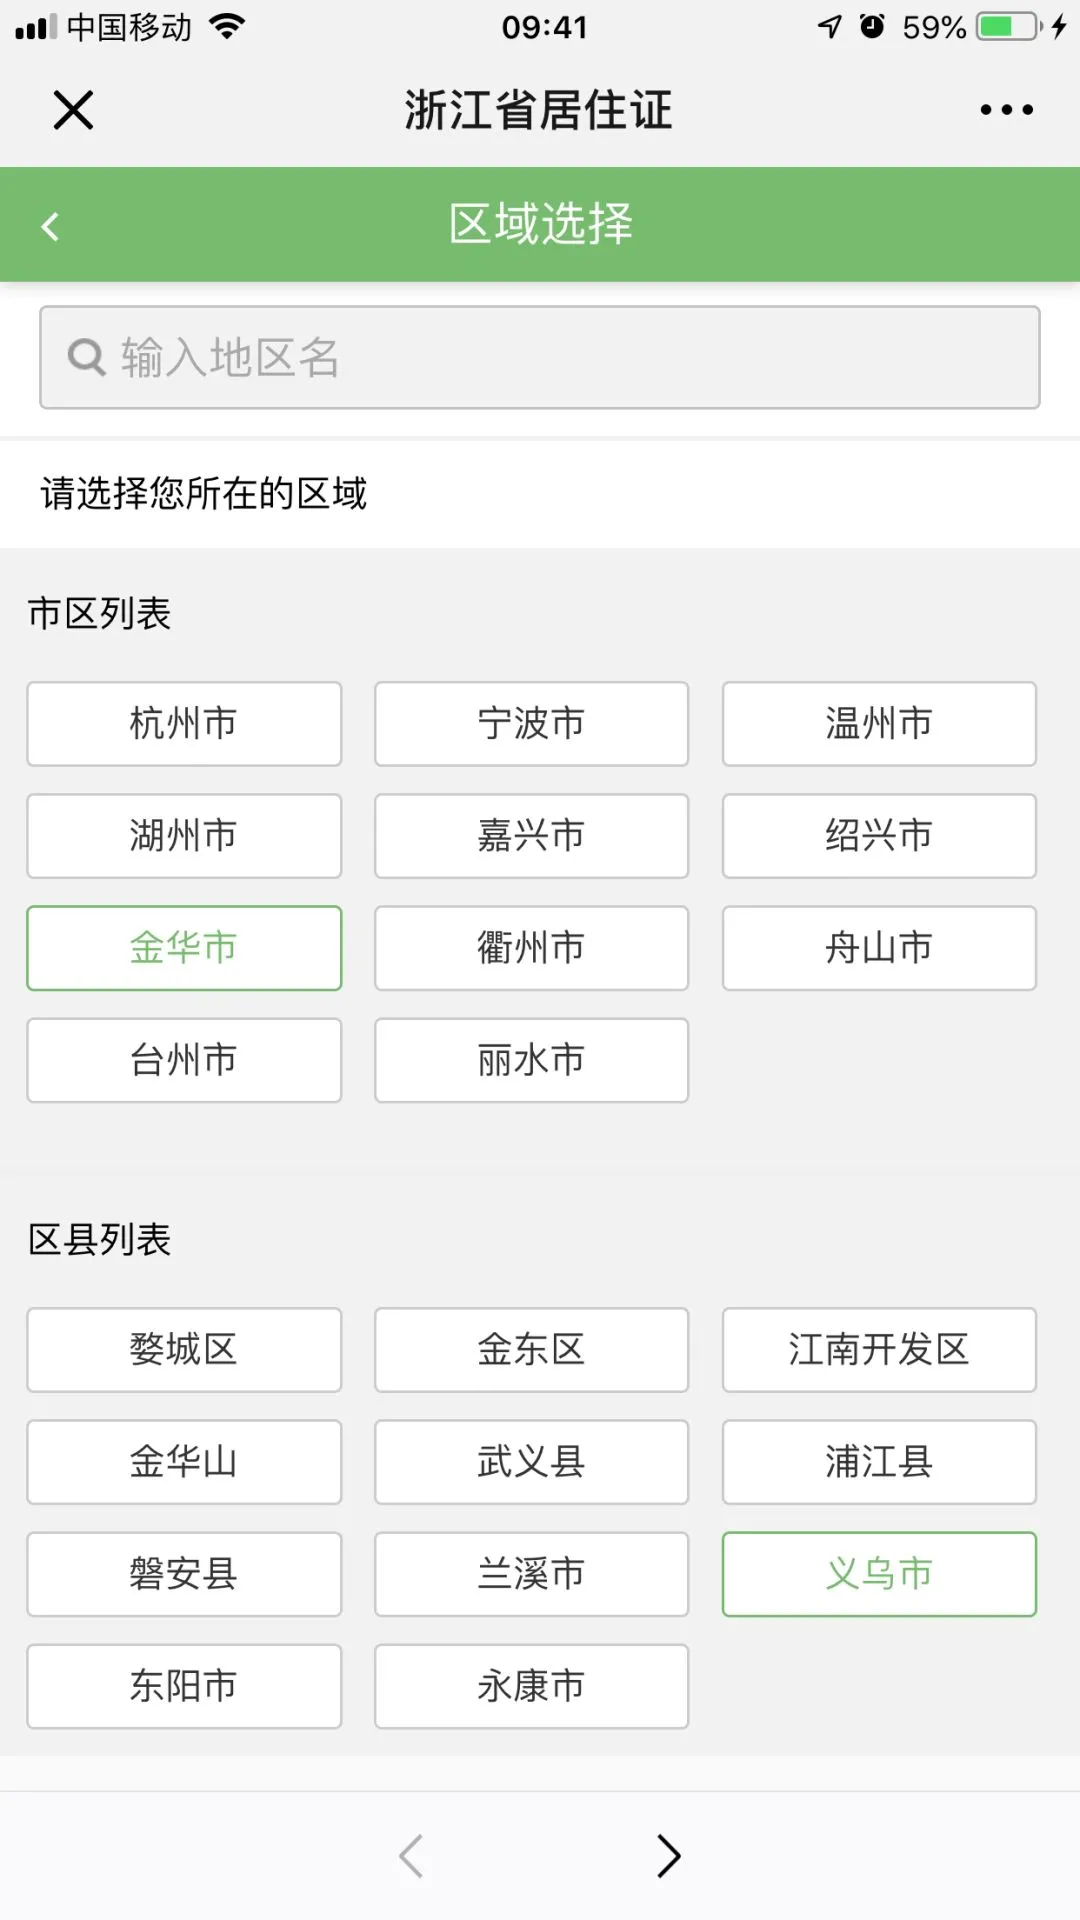Select 磐安县 county option
Screen dimensions: 1080x1920
coord(184,1574)
